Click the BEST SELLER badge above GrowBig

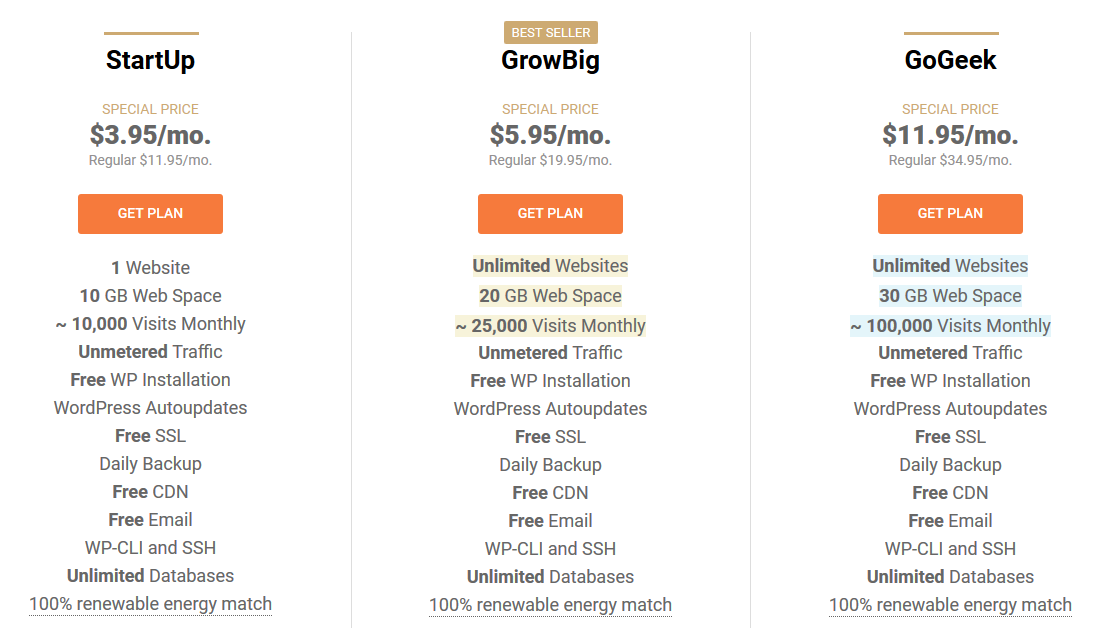point(550,32)
